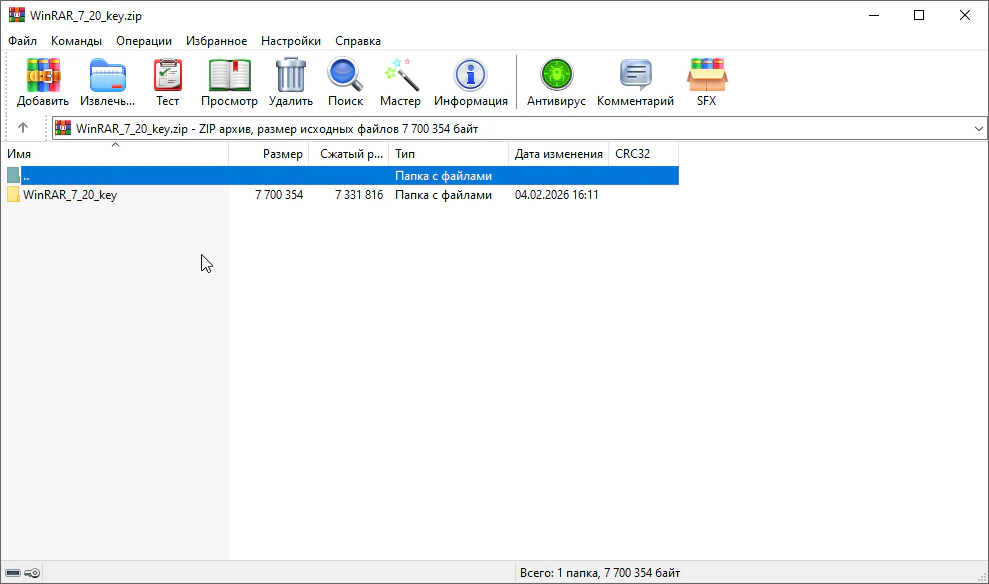Click the Удалить trash can icon
The image size is (989, 584).
coord(291,82)
